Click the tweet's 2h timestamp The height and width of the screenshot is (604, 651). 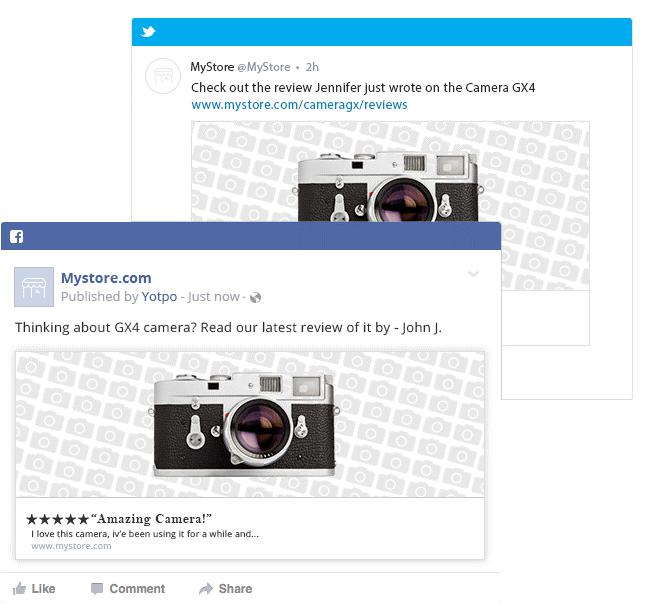tap(312, 67)
